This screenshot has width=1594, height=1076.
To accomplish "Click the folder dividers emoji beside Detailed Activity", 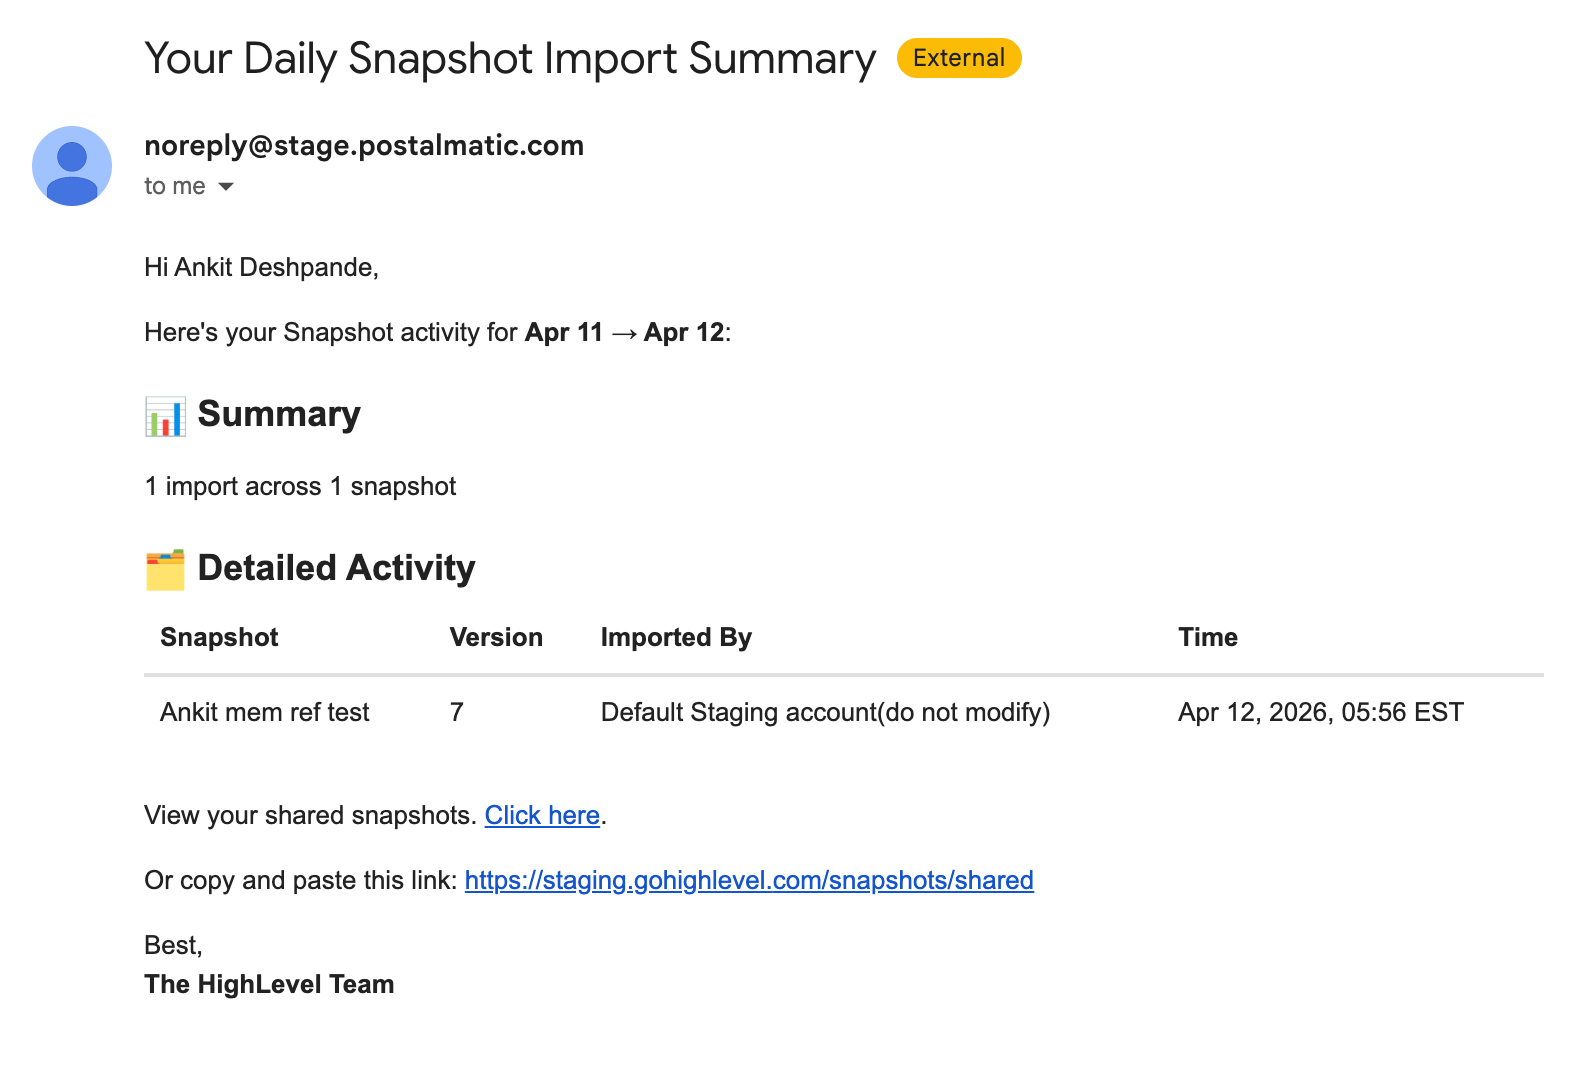I will [165, 569].
